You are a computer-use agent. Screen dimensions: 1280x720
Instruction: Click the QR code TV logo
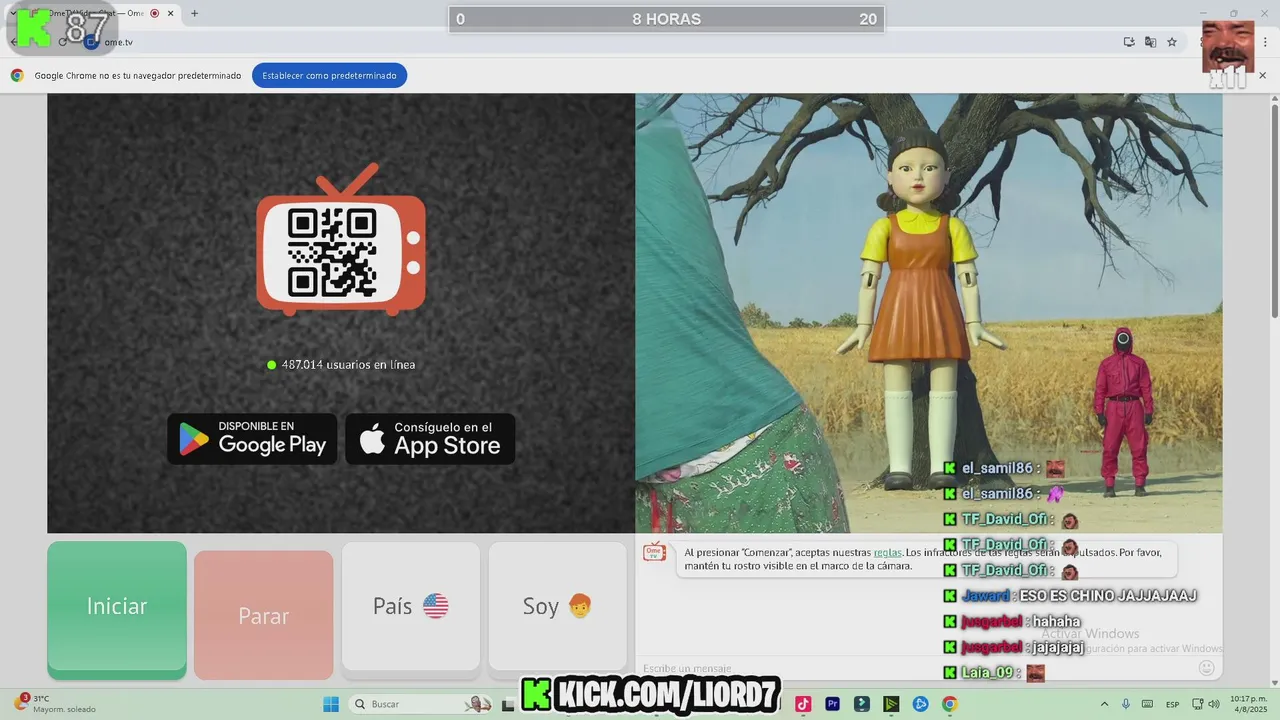coord(341,240)
